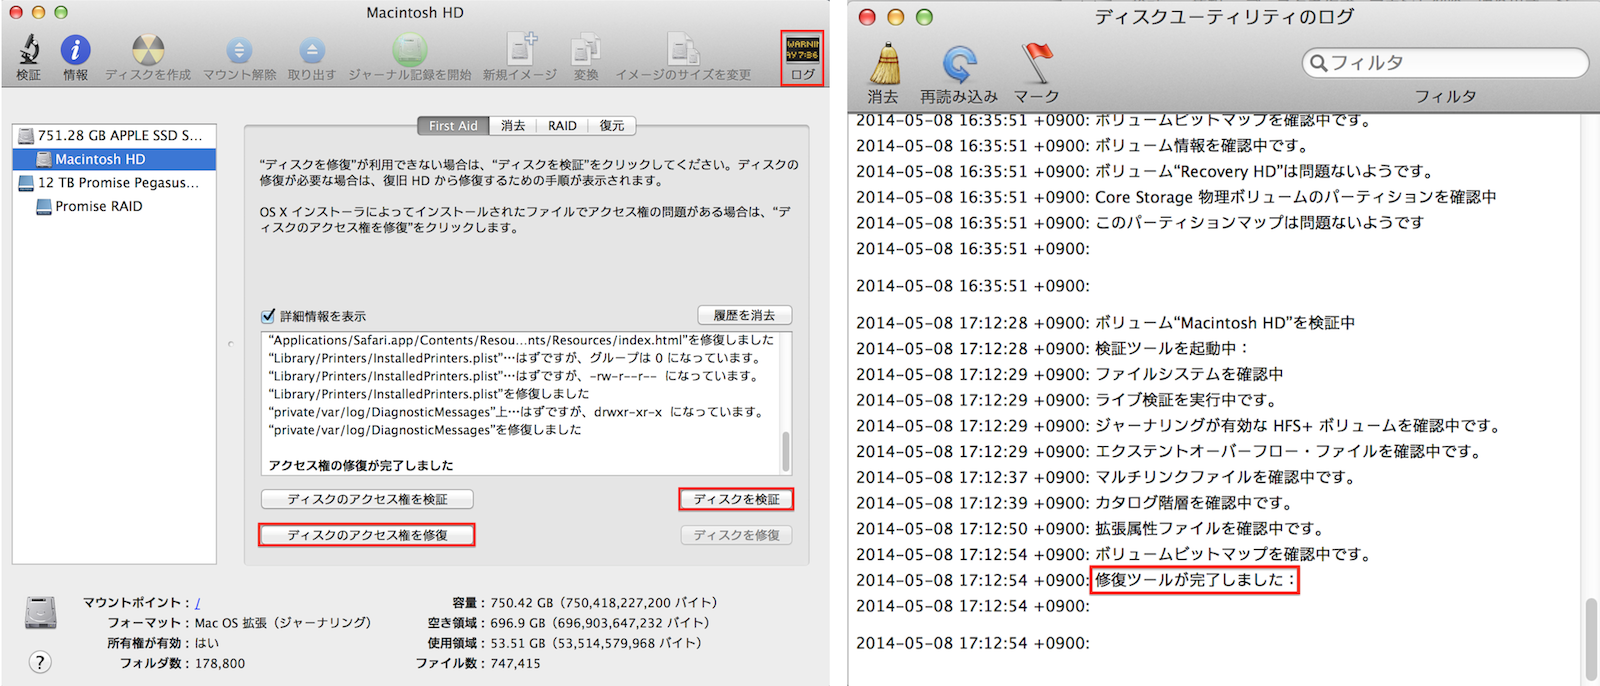Click the result line アクセス権の修復が完了しました

[361, 466]
